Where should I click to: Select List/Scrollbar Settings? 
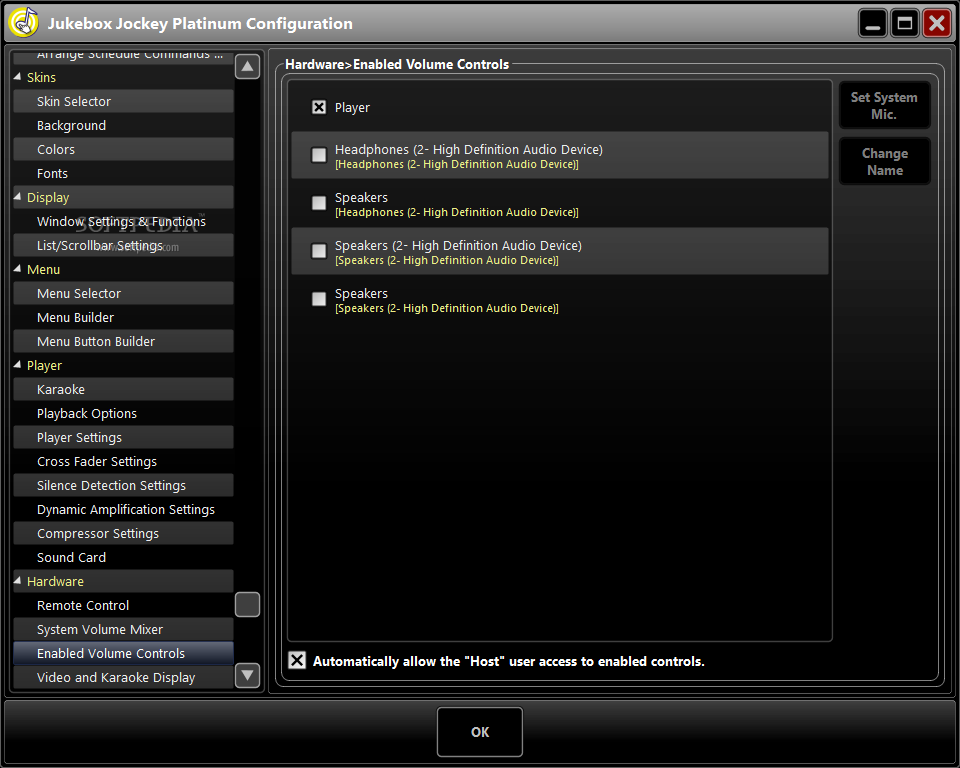tap(123, 245)
